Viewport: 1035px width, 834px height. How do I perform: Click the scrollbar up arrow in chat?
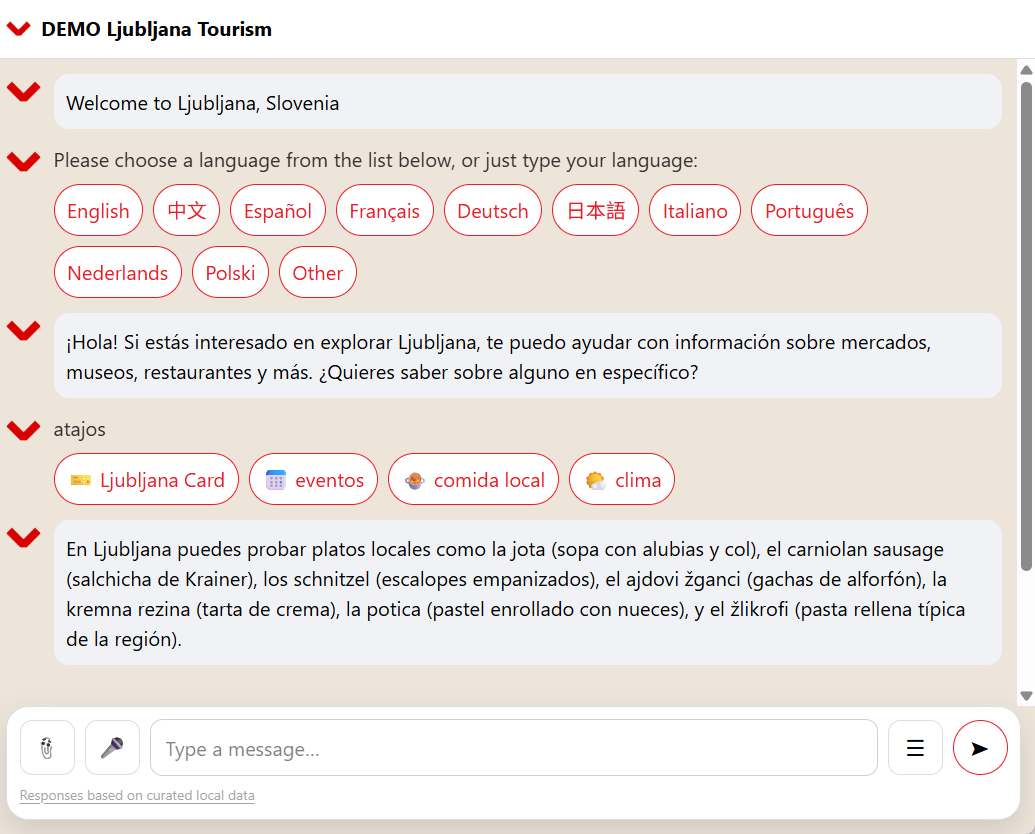[x=1025, y=69]
